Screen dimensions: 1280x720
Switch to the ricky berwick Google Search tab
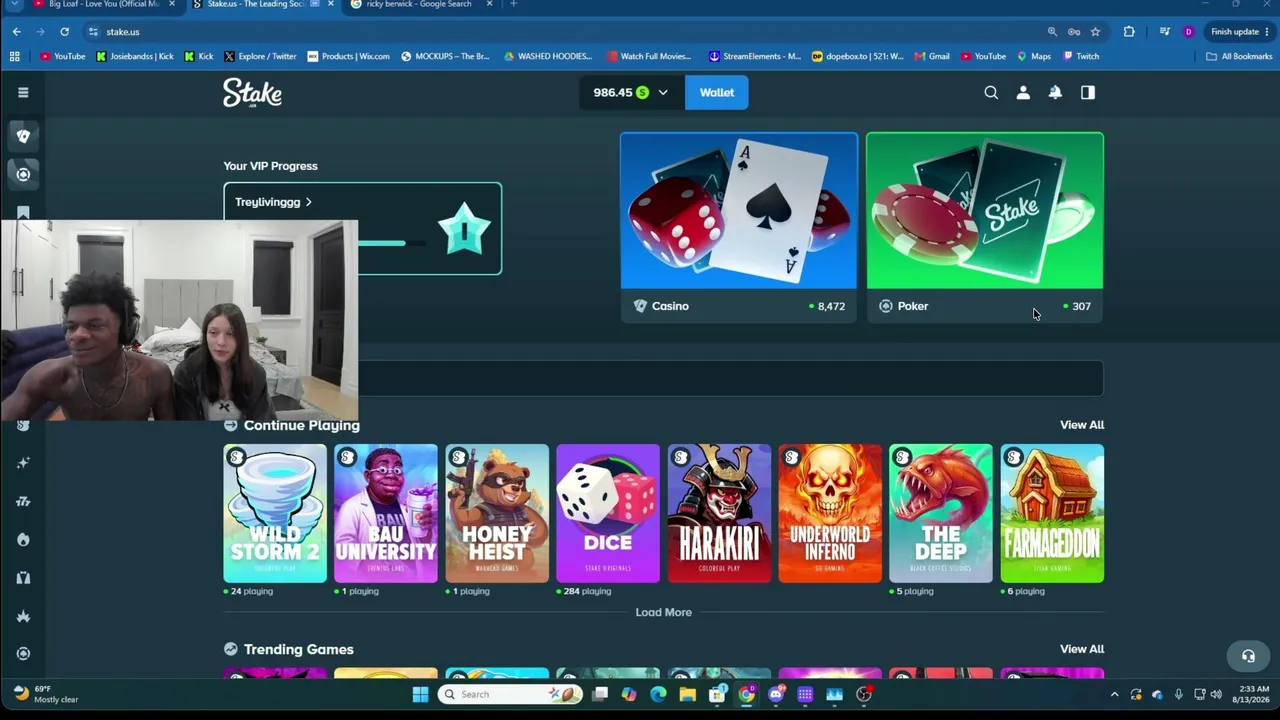click(420, 5)
